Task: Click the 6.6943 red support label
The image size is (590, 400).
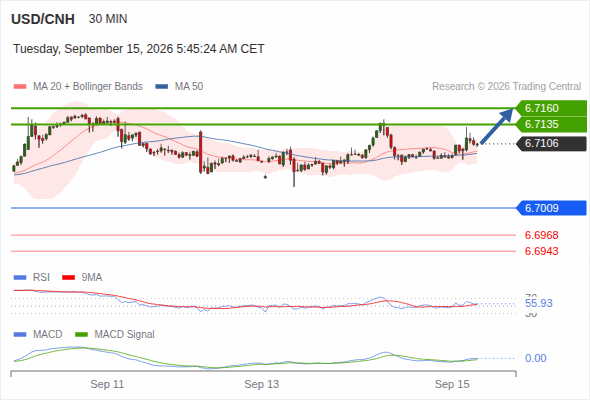Action: point(541,251)
